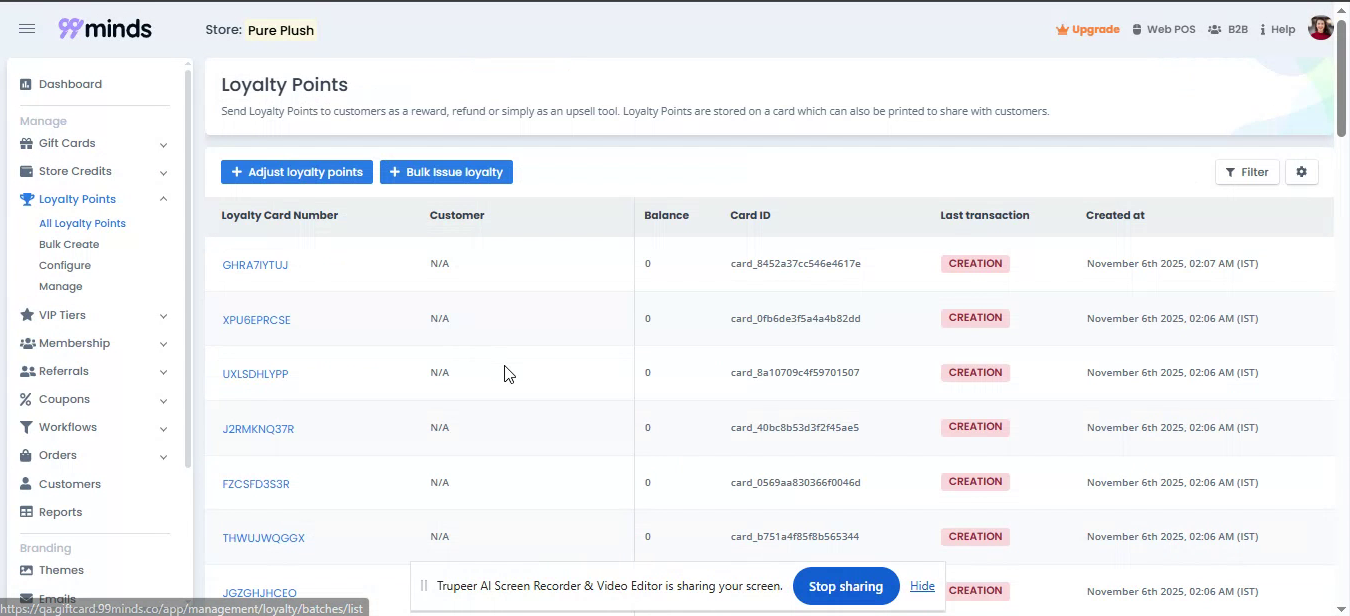Open Configure submenu item
The height and width of the screenshot is (616, 1350).
coord(65,266)
